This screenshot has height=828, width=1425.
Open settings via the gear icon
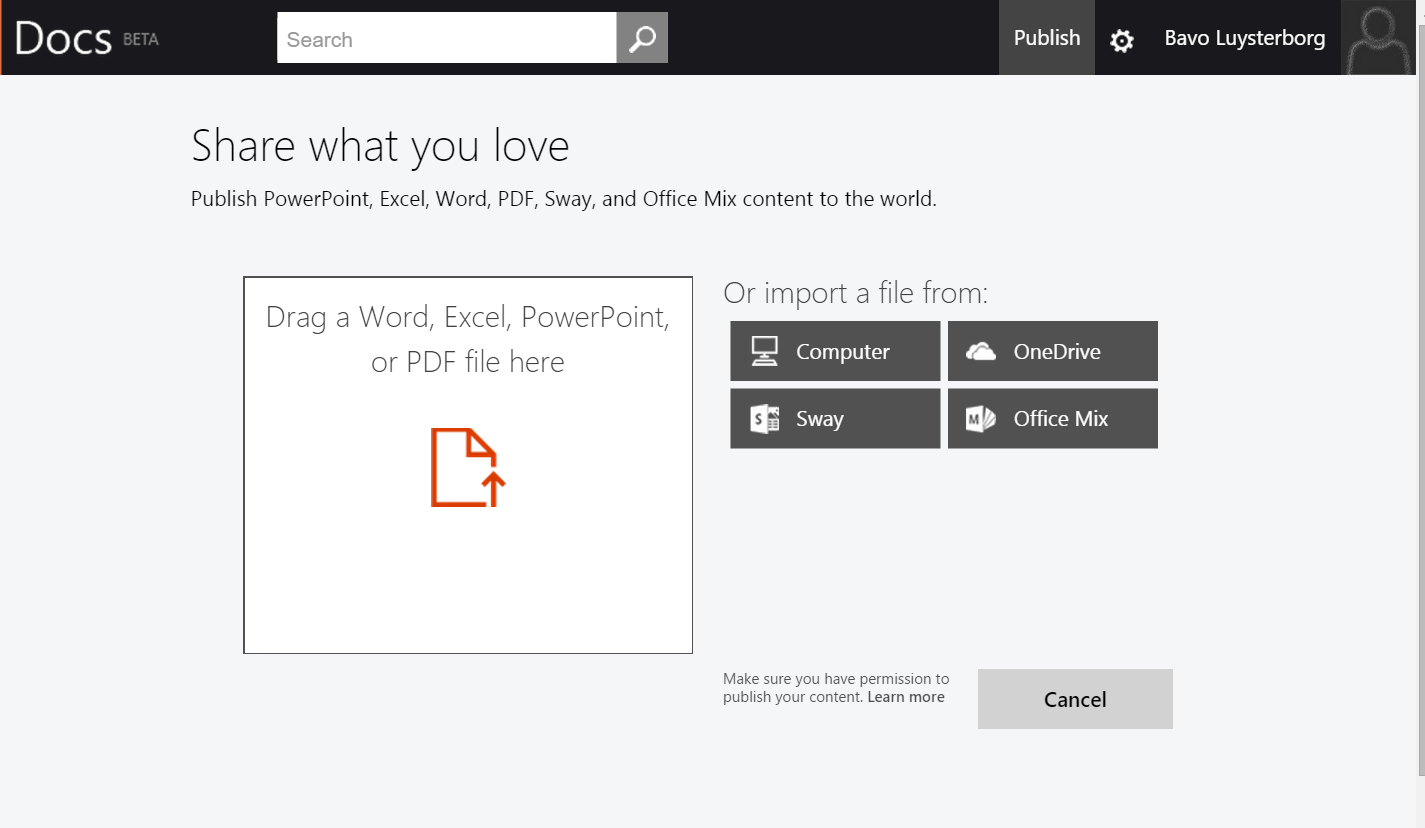point(1122,40)
